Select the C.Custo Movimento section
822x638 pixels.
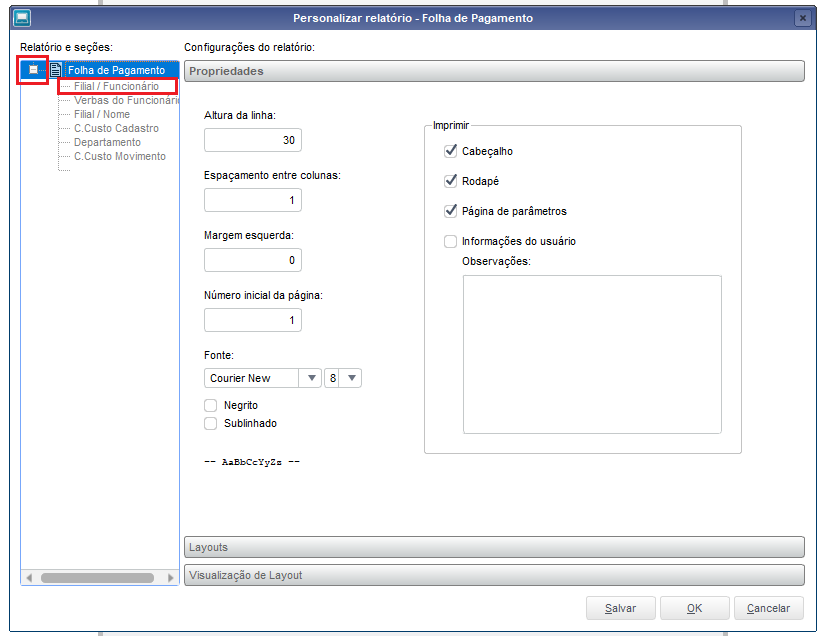point(120,156)
